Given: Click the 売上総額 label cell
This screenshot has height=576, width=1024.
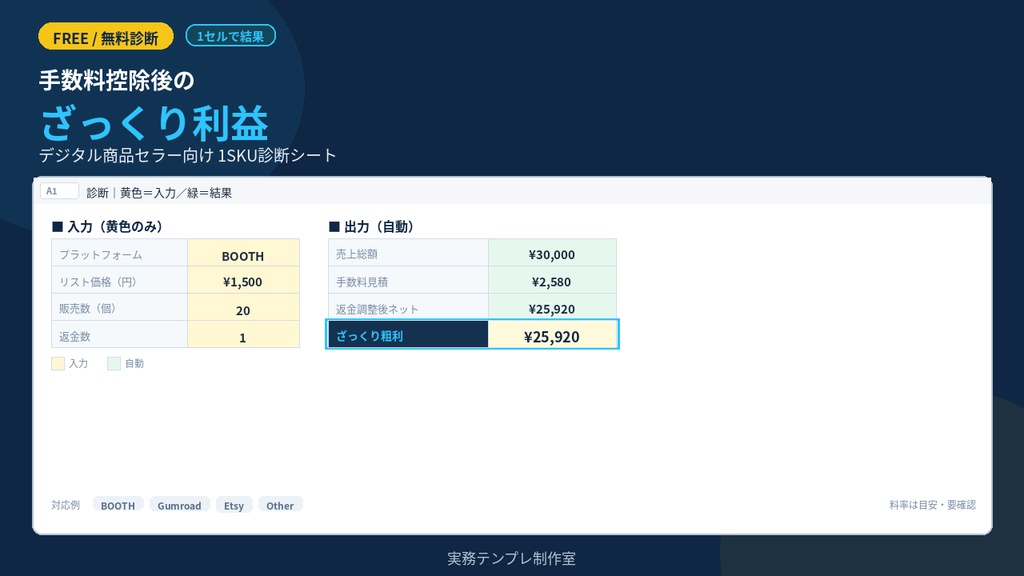Looking at the screenshot, I should (408, 253).
